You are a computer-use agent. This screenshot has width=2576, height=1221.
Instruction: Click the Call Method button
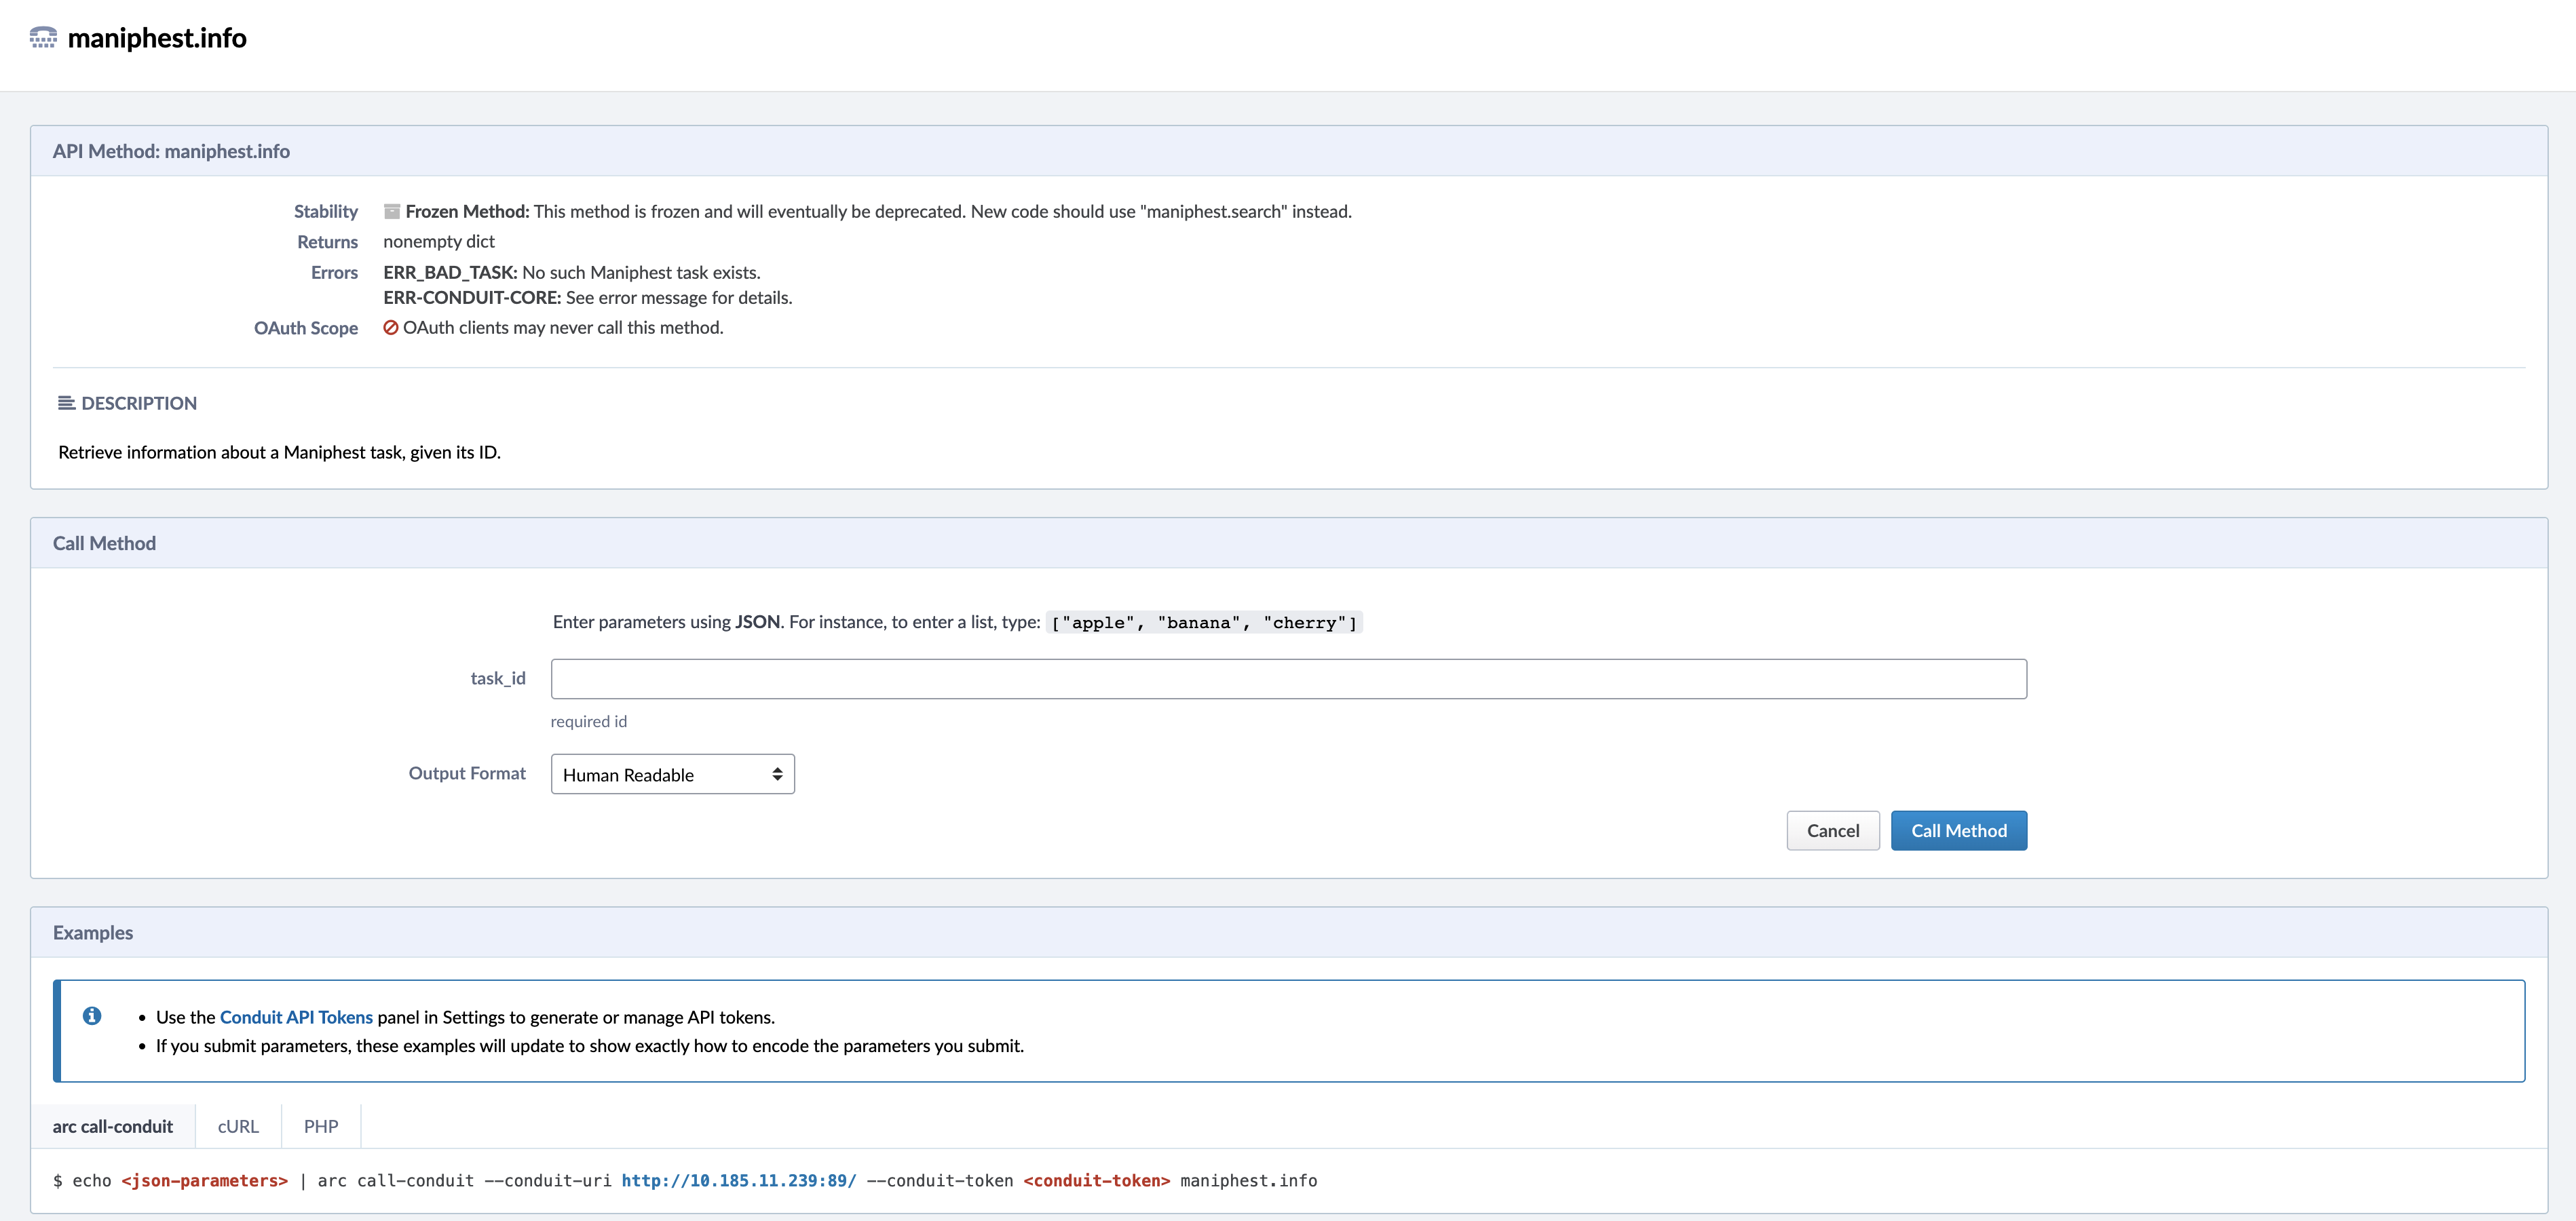click(x=1958, y=830)
